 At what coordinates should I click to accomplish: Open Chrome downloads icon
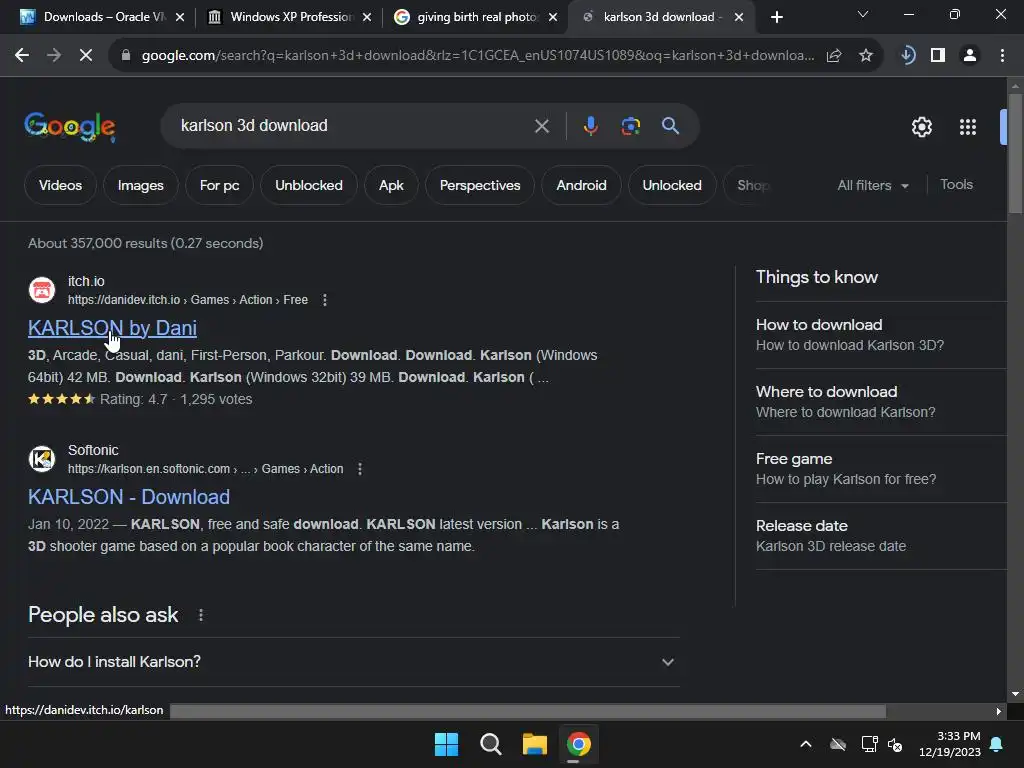point(907,56)
